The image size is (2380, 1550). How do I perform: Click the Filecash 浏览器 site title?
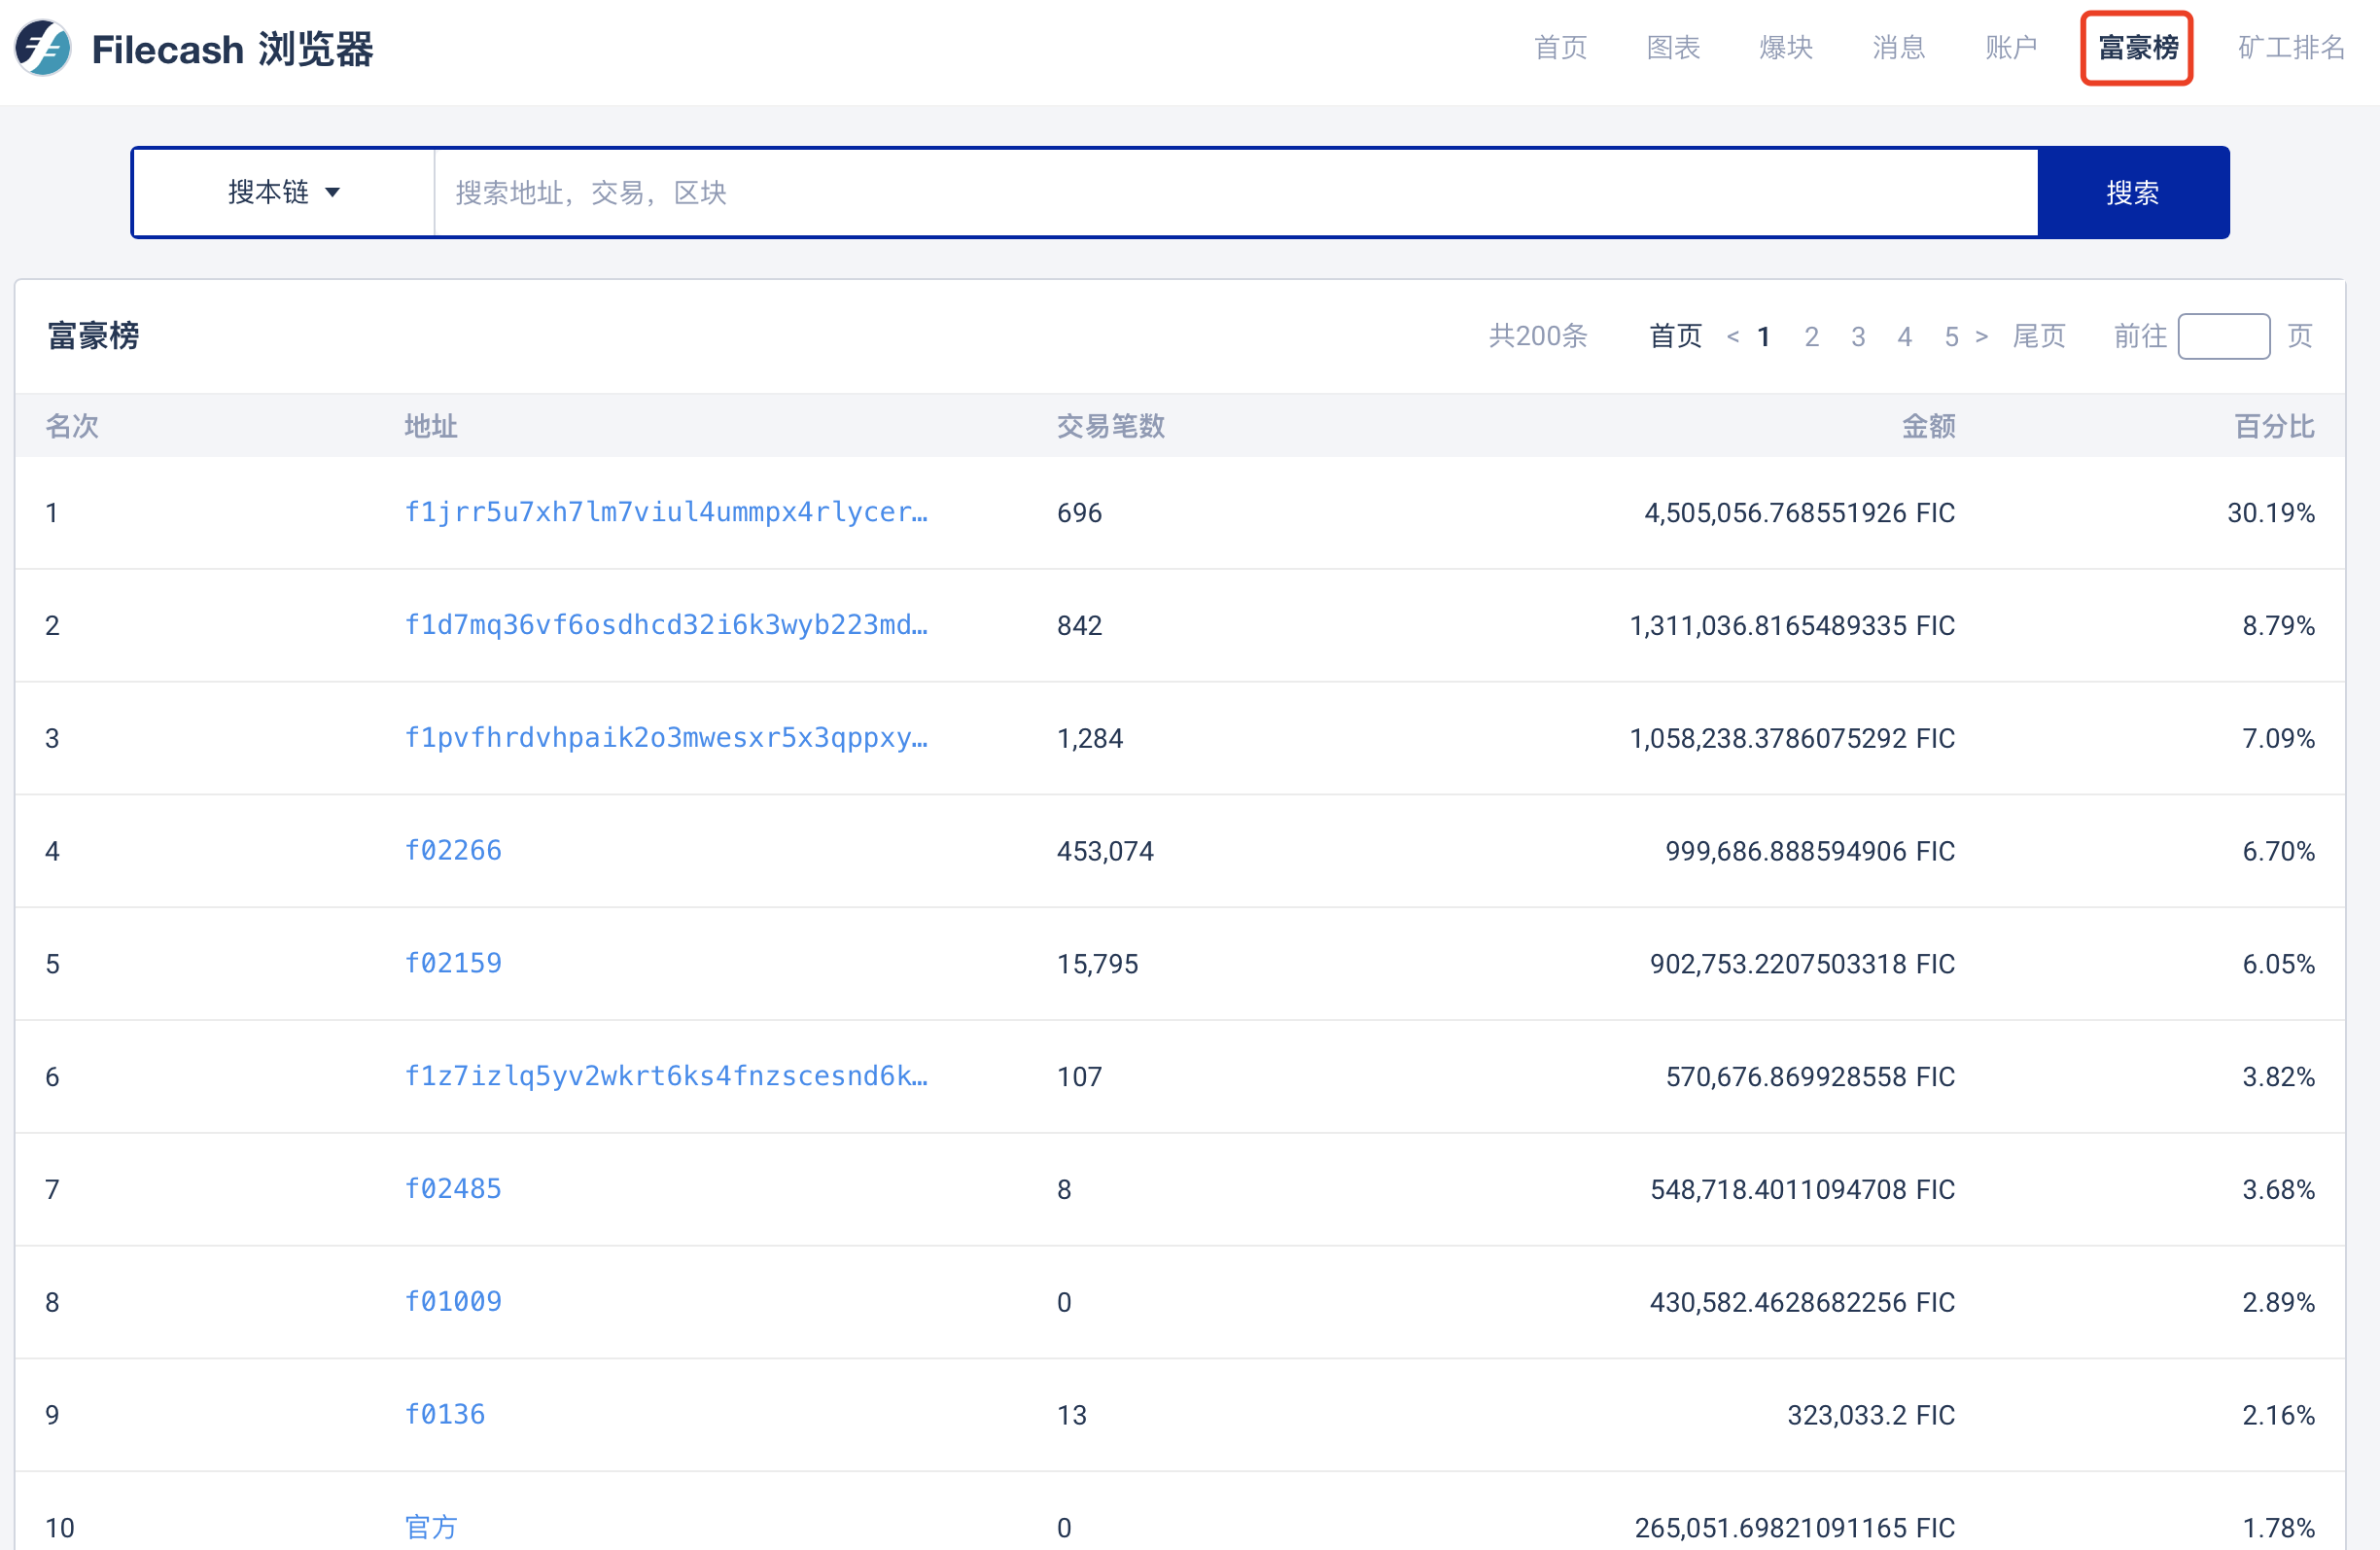click(232, 48)
